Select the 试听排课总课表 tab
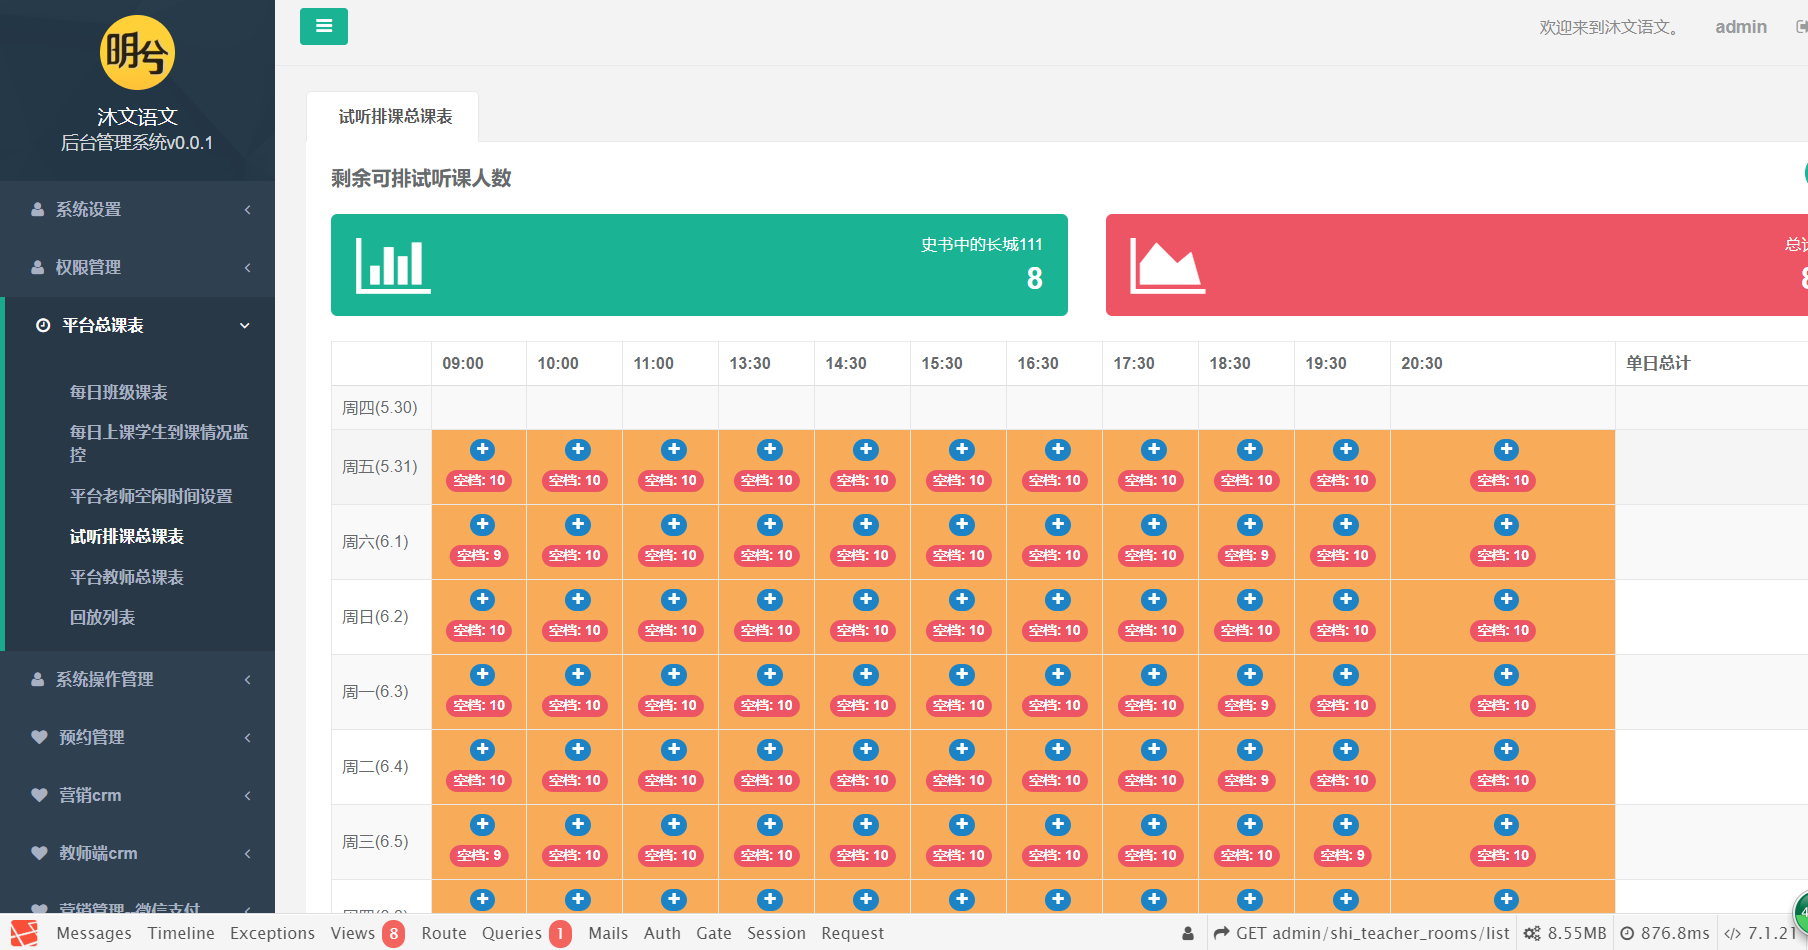1808x950 pixels. coord(394,117)
